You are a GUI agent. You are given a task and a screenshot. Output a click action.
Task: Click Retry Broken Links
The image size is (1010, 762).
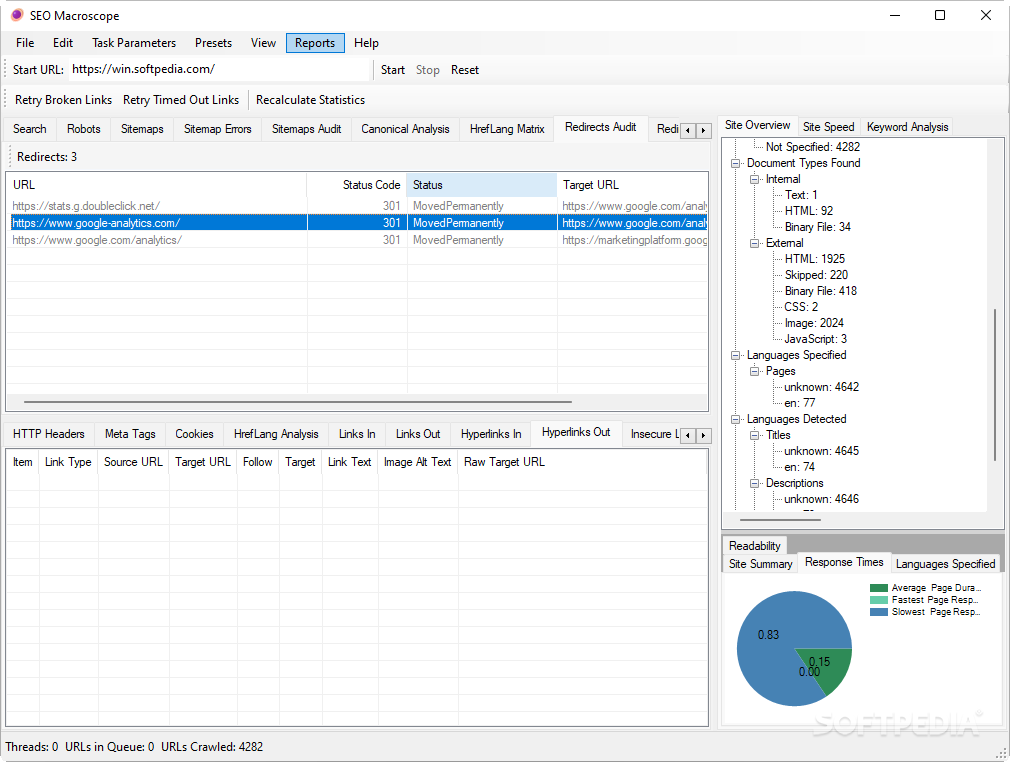point(63,100)
